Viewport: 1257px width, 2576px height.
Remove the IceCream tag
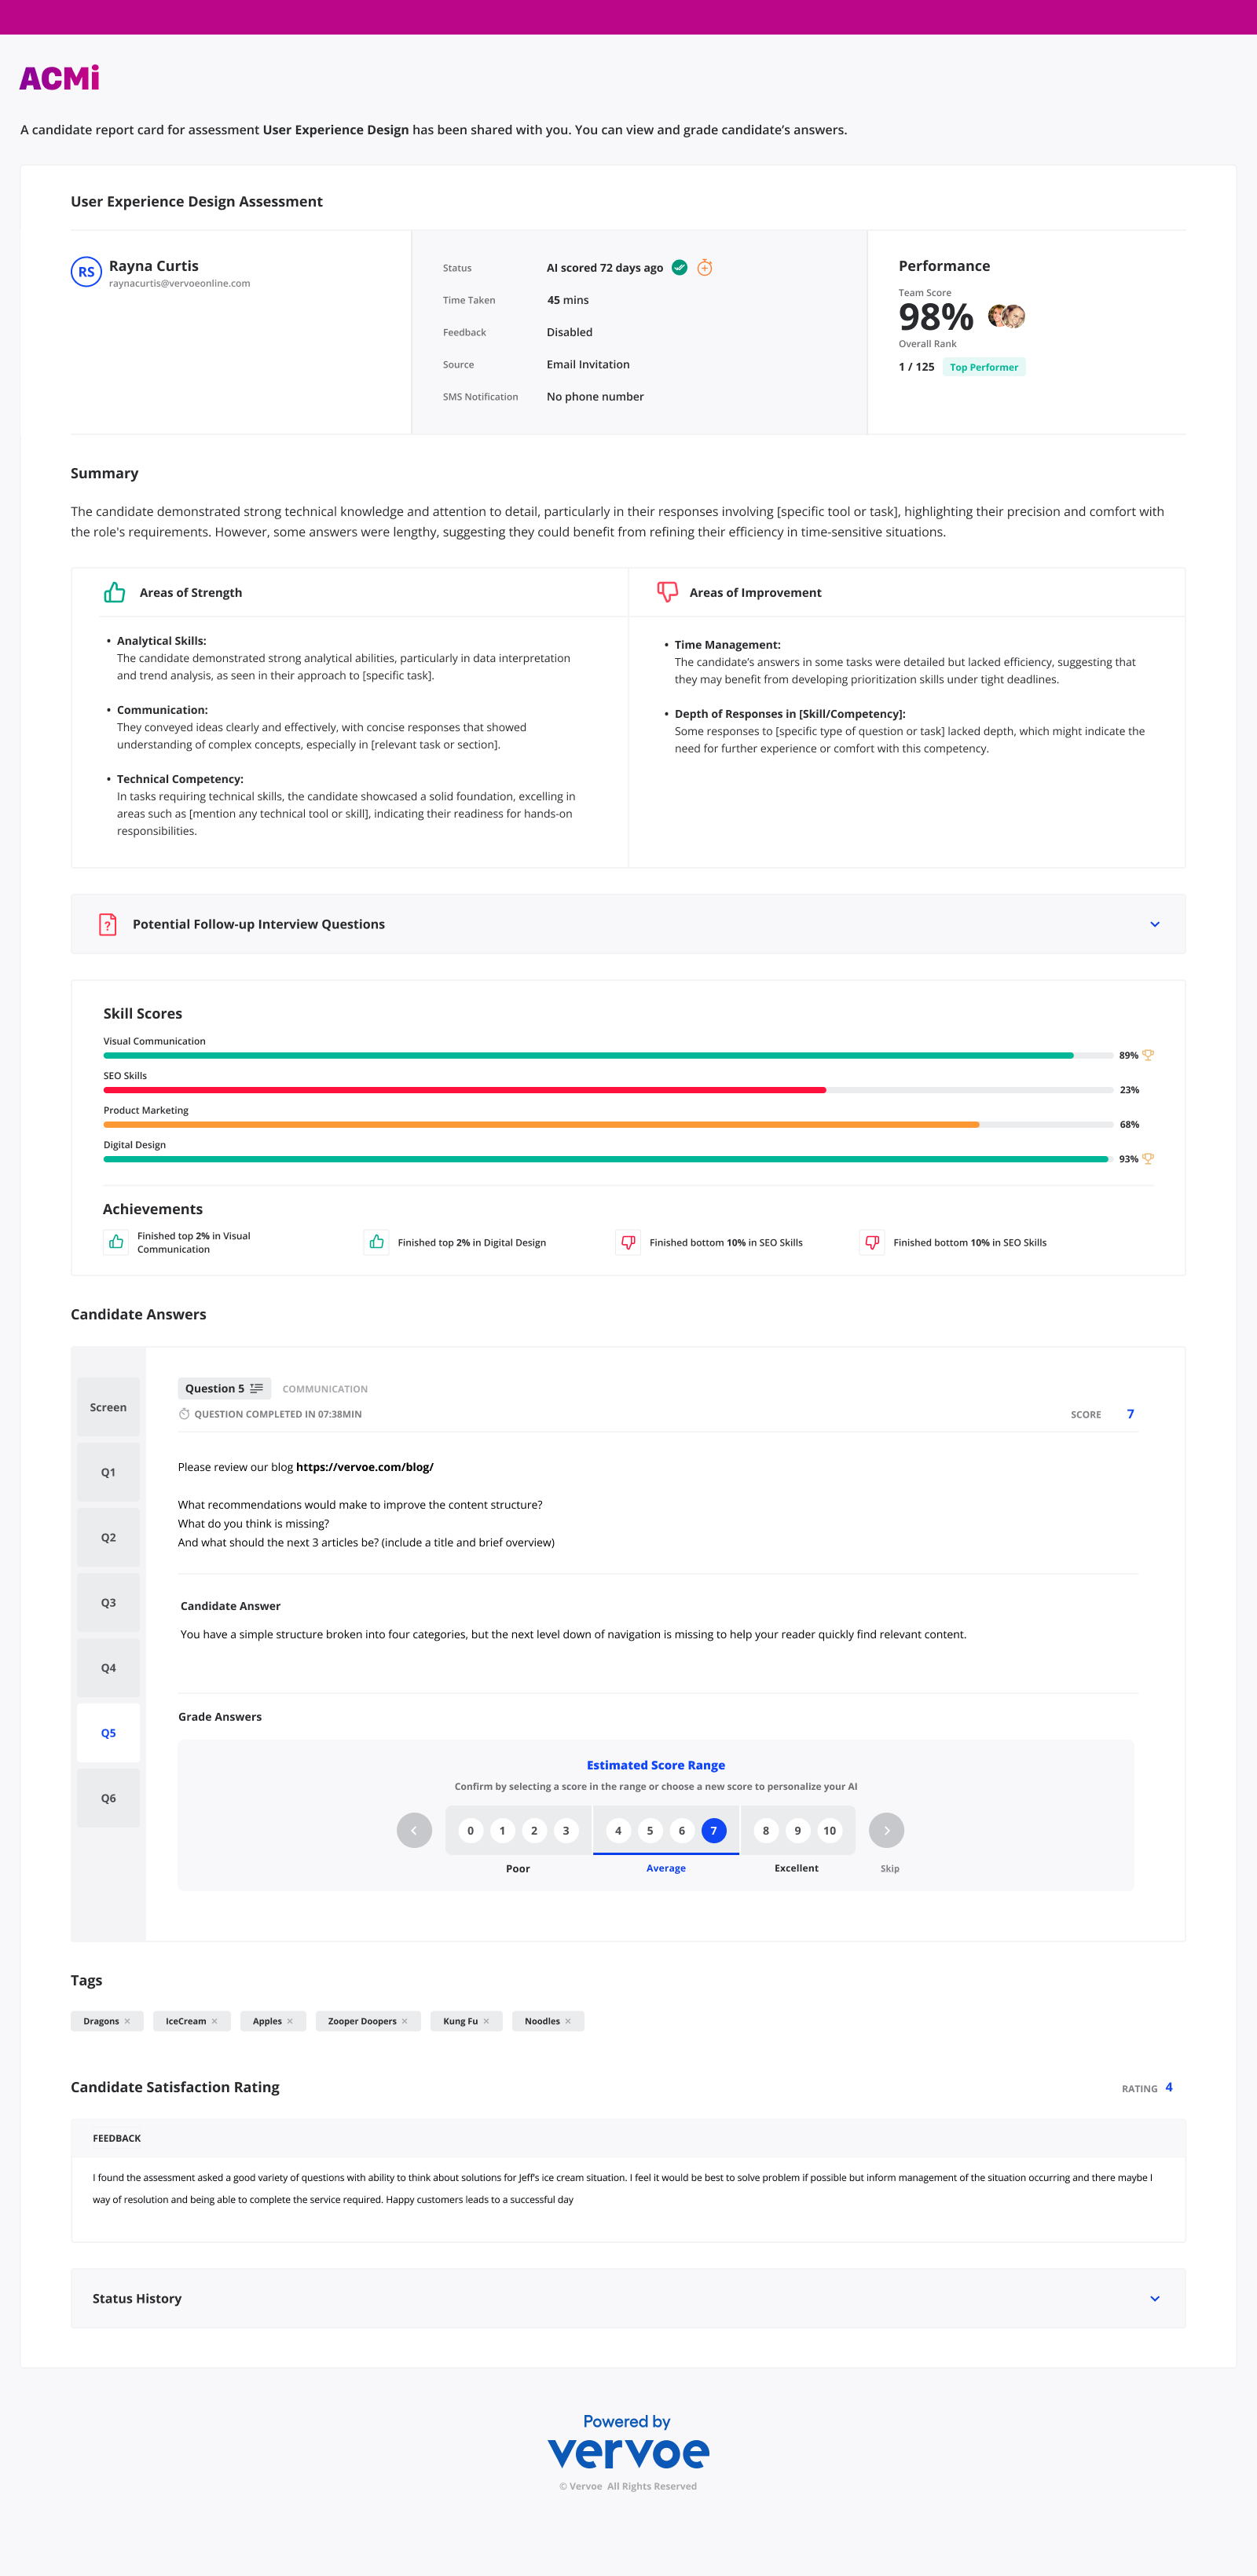214,2021
